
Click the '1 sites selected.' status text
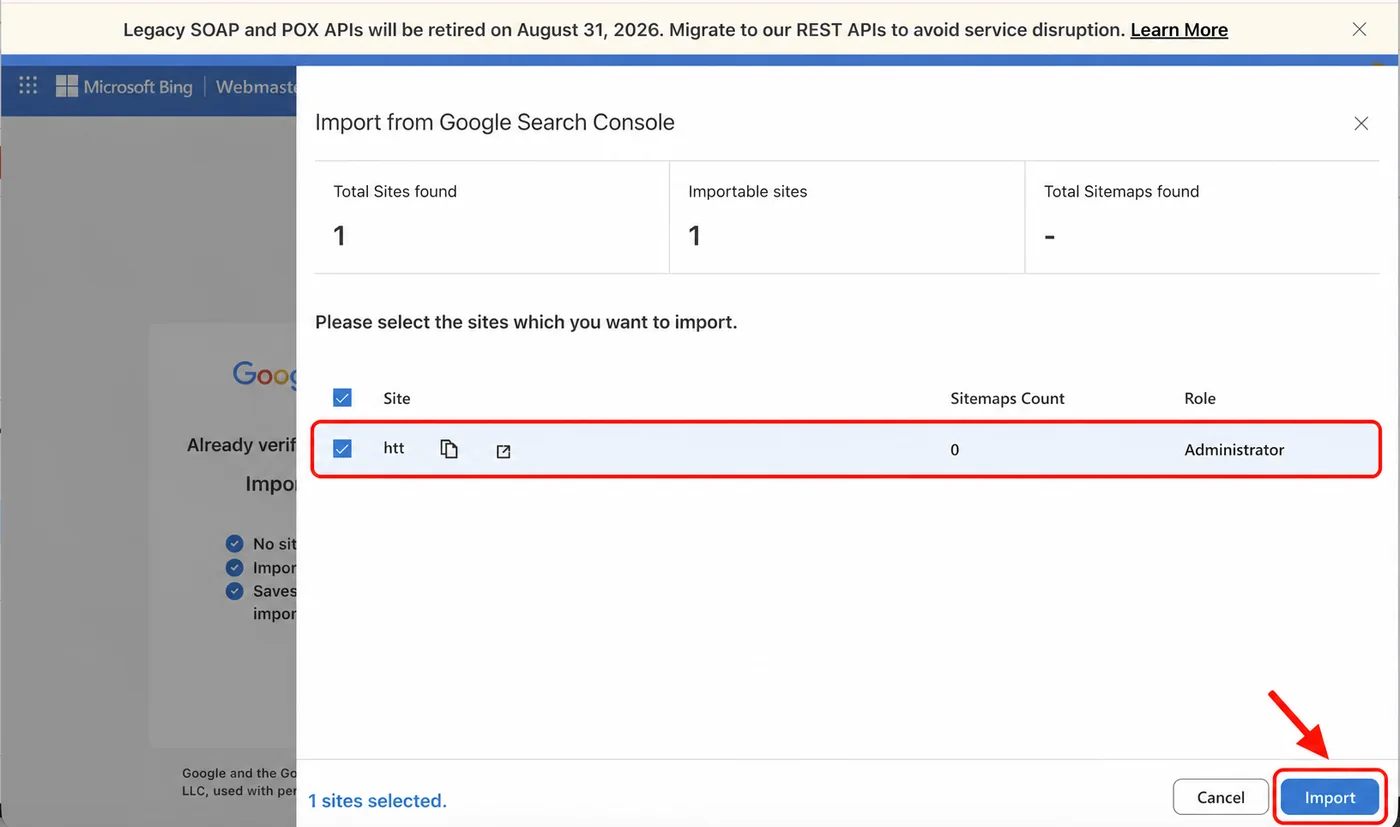pyautogui.click(x=377, y=801)
